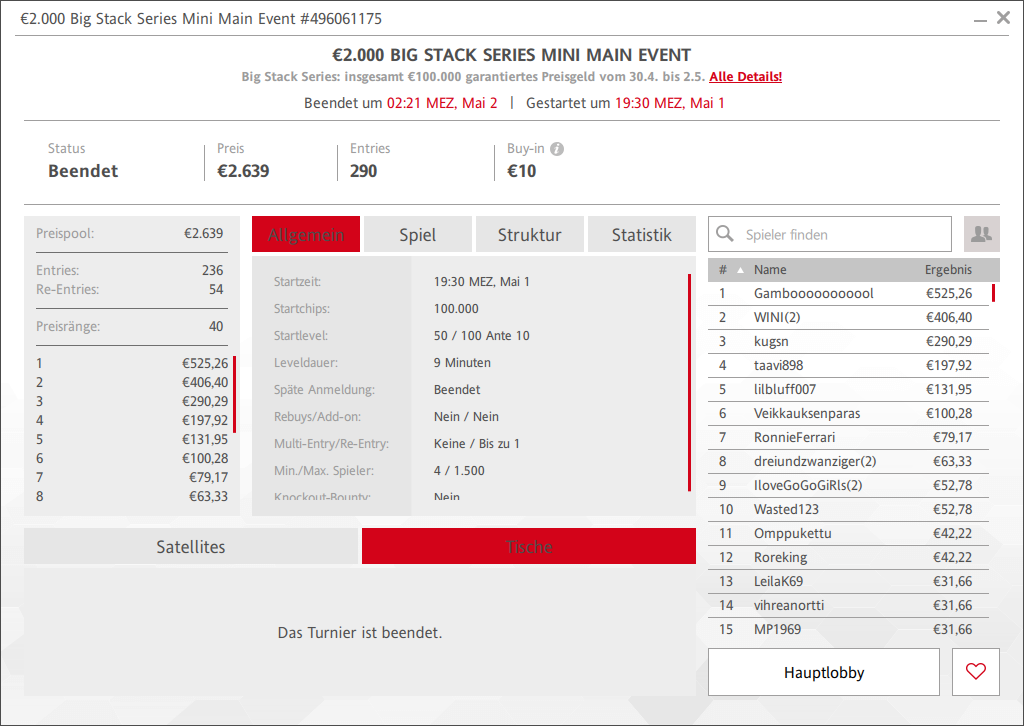The height and width of the screenshot is (726, 1024).
Task: Select player WINI(2) row
Action: tap(848, 317)
